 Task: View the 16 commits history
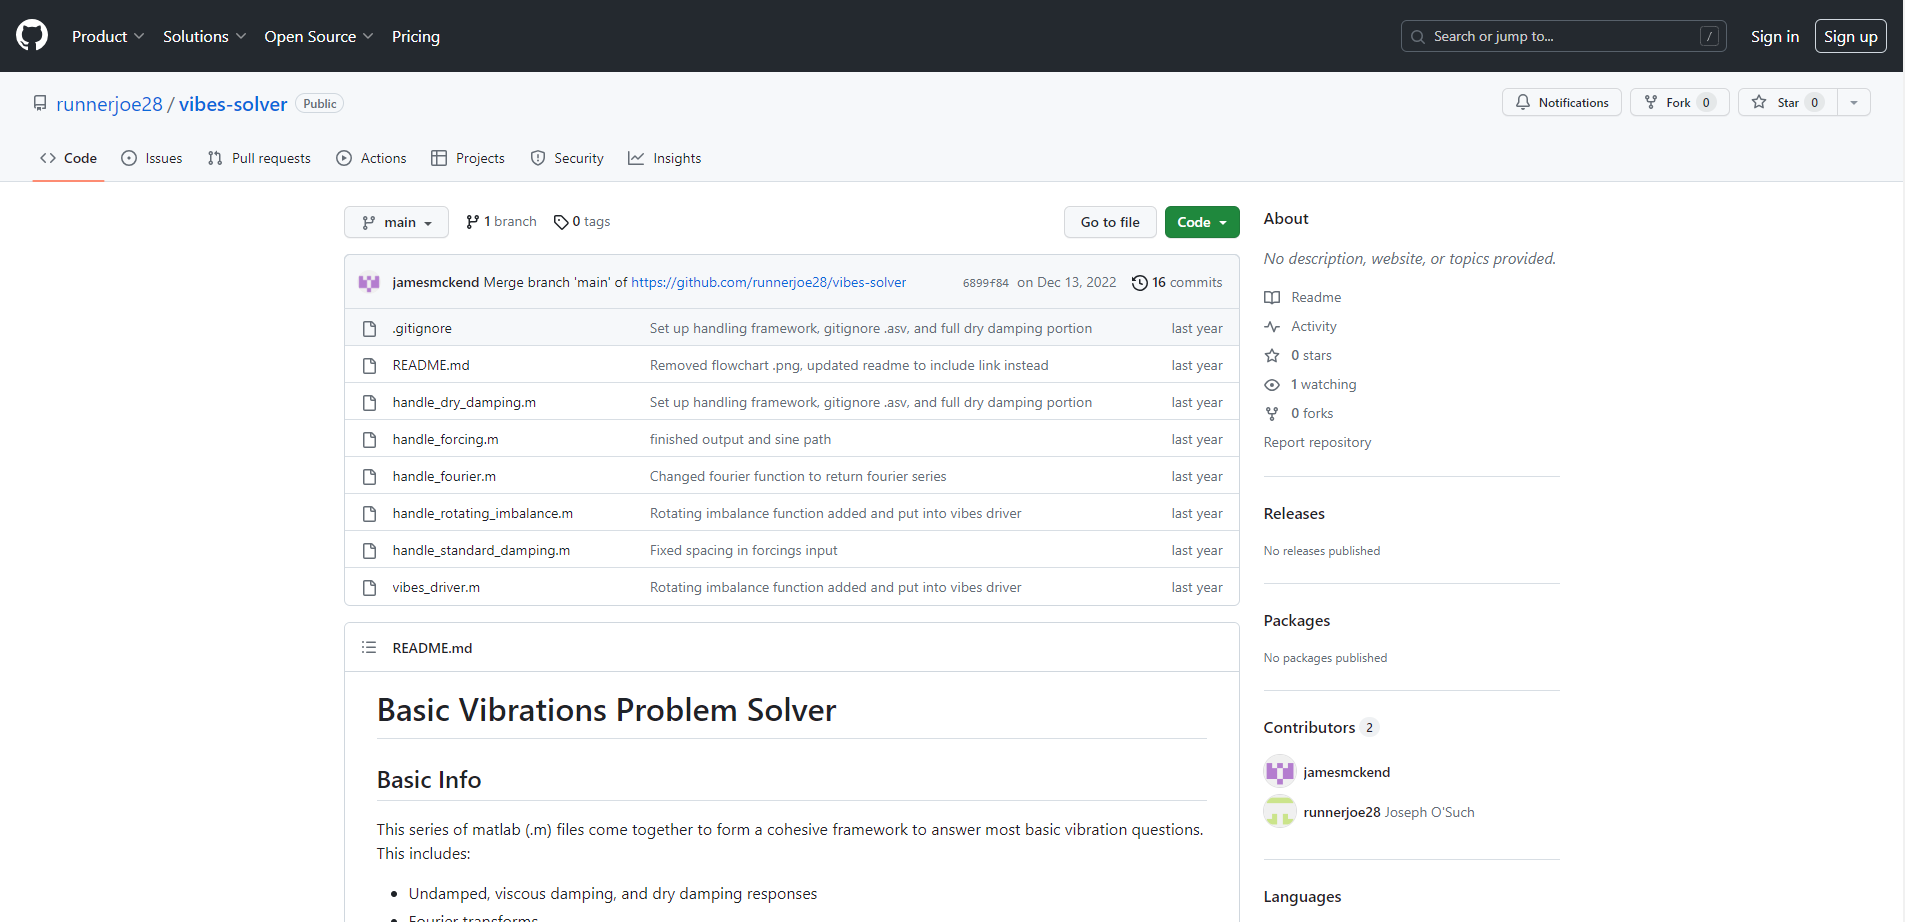coord(1177,283)
